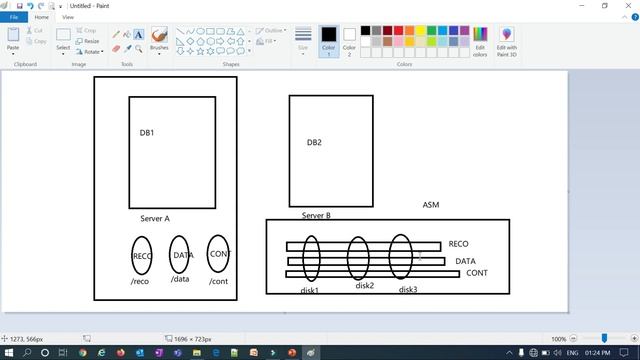Open the taskbar Search icon
640x360 pixels.
[x=27, y=353]
